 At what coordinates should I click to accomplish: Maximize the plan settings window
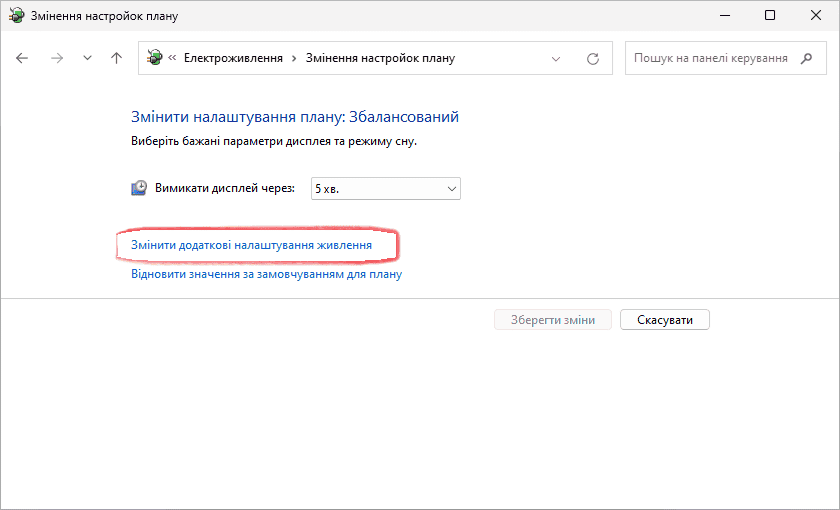[x=768, y=15]
